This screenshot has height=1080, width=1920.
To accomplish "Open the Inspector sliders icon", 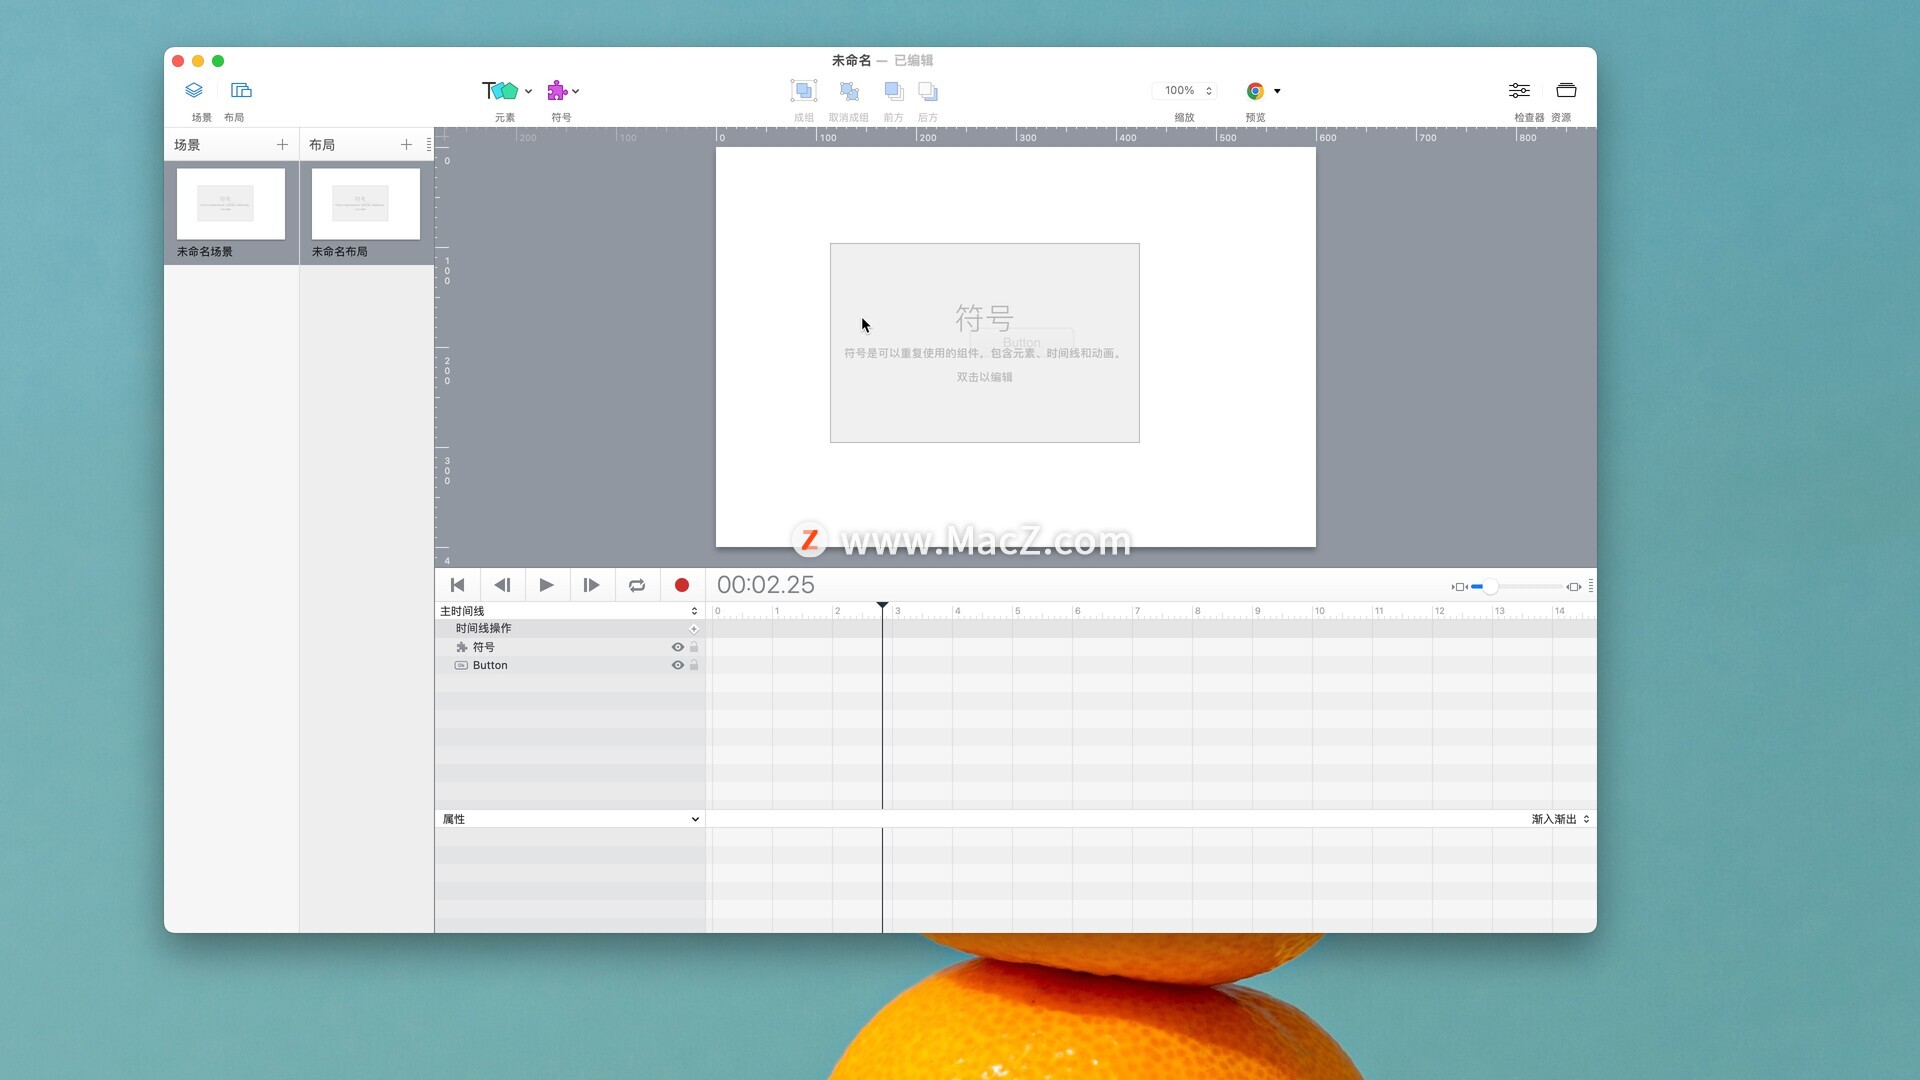I will click(x=1519, y=90).
